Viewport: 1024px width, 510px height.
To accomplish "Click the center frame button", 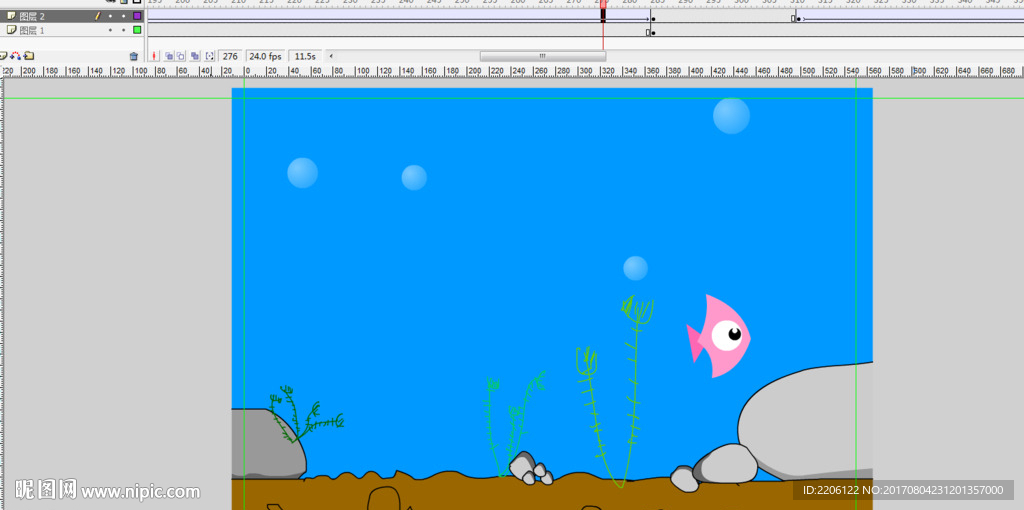I will (x=155, y=56).
